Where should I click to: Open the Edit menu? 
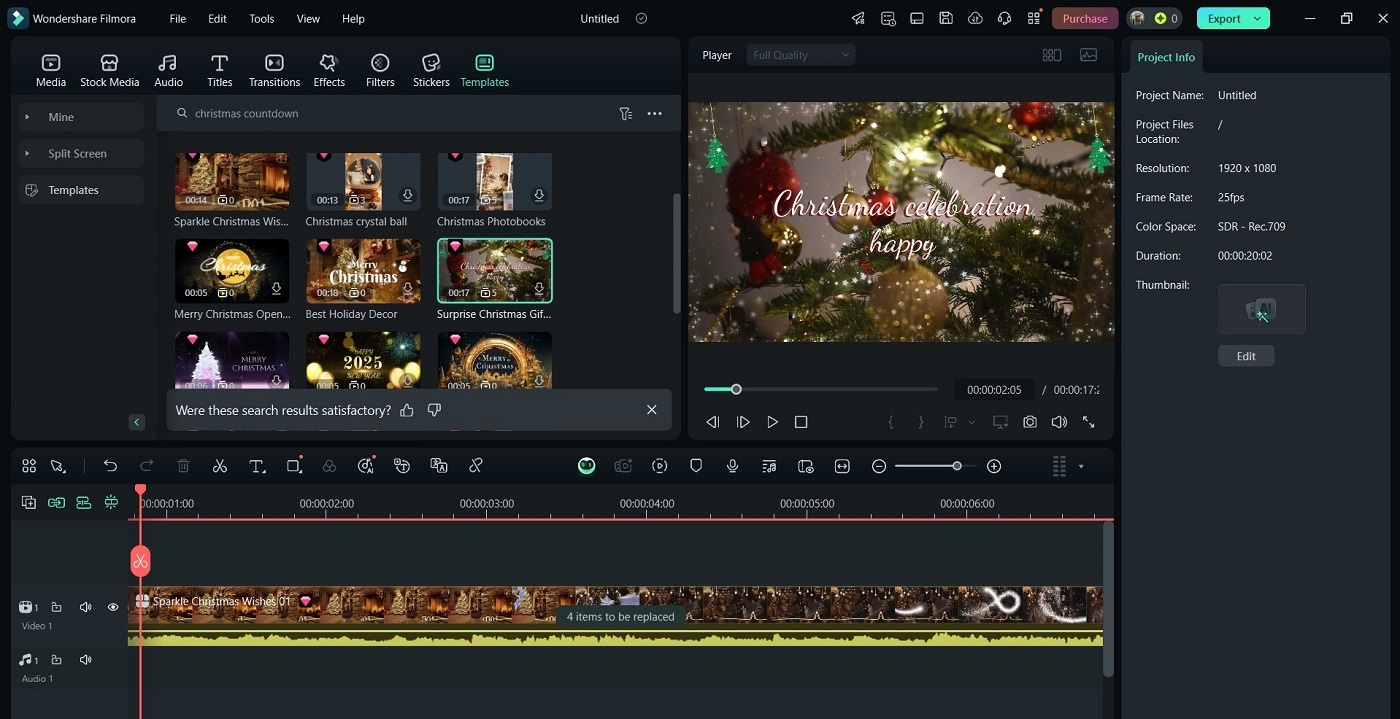(217, 19)
